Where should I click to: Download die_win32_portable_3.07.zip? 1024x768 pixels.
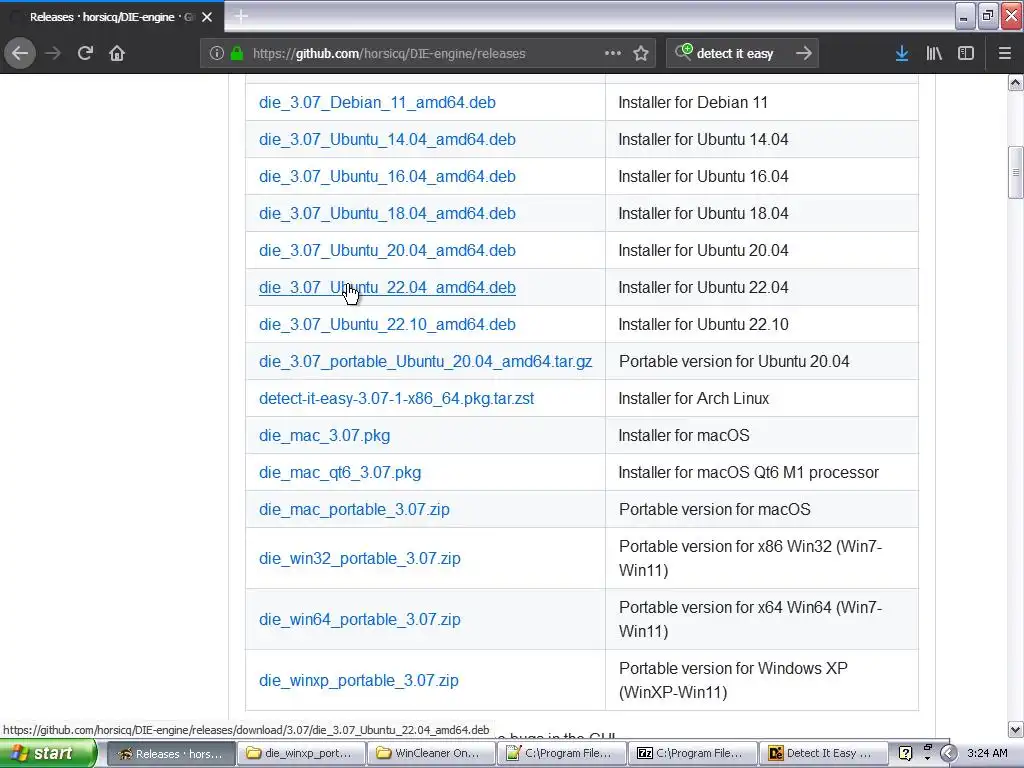(x=360, y=558)
